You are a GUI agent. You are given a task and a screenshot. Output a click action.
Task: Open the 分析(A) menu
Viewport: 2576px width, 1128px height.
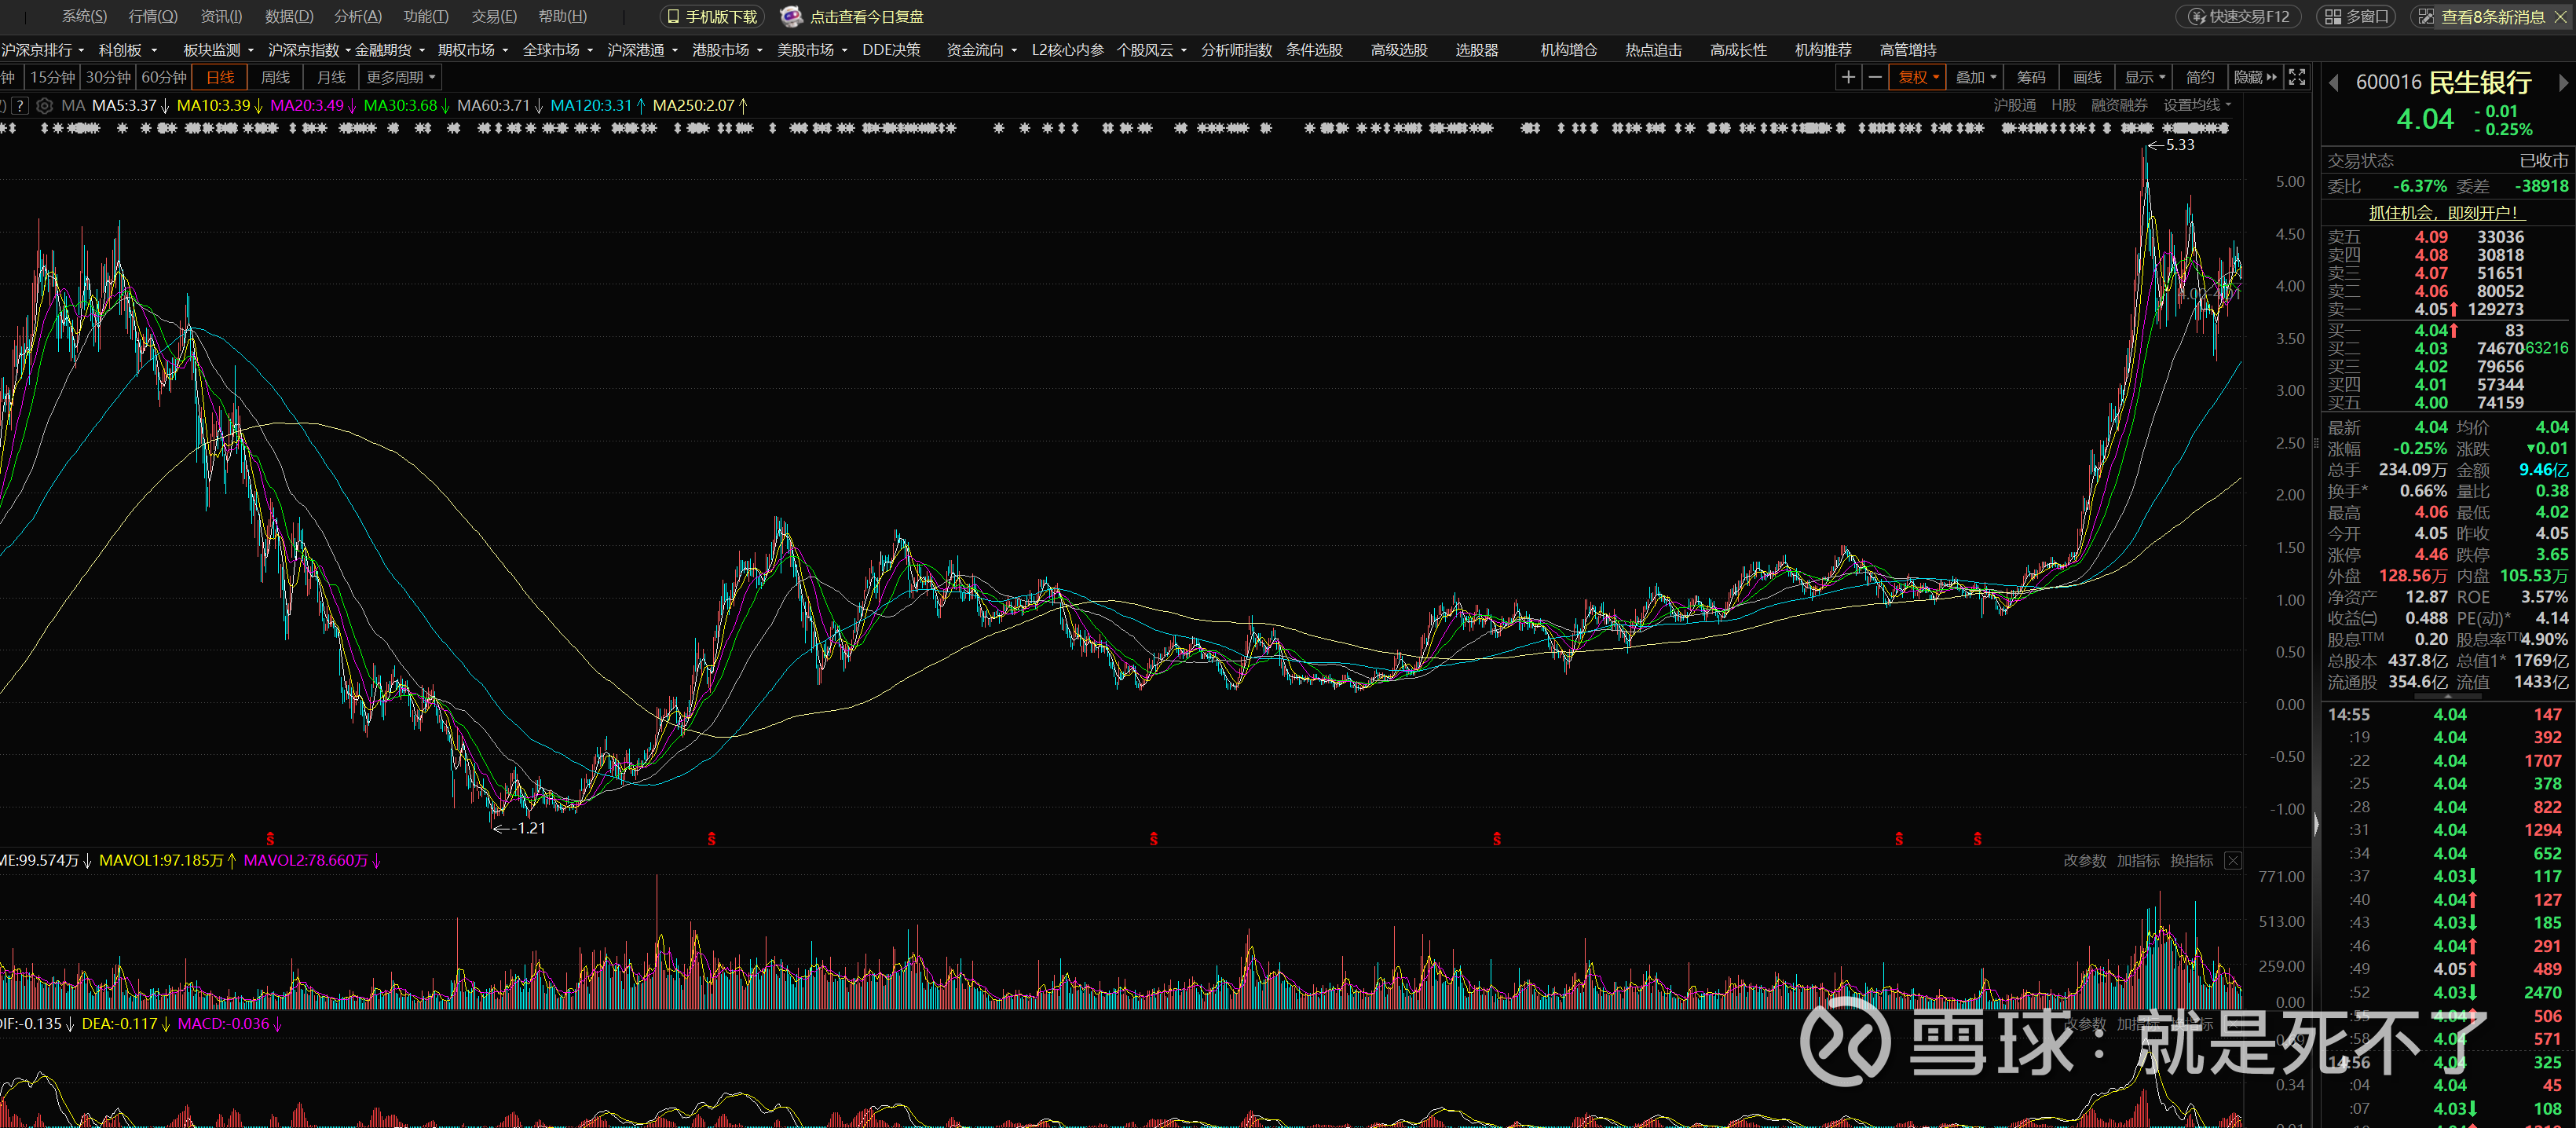pos(357,16)
